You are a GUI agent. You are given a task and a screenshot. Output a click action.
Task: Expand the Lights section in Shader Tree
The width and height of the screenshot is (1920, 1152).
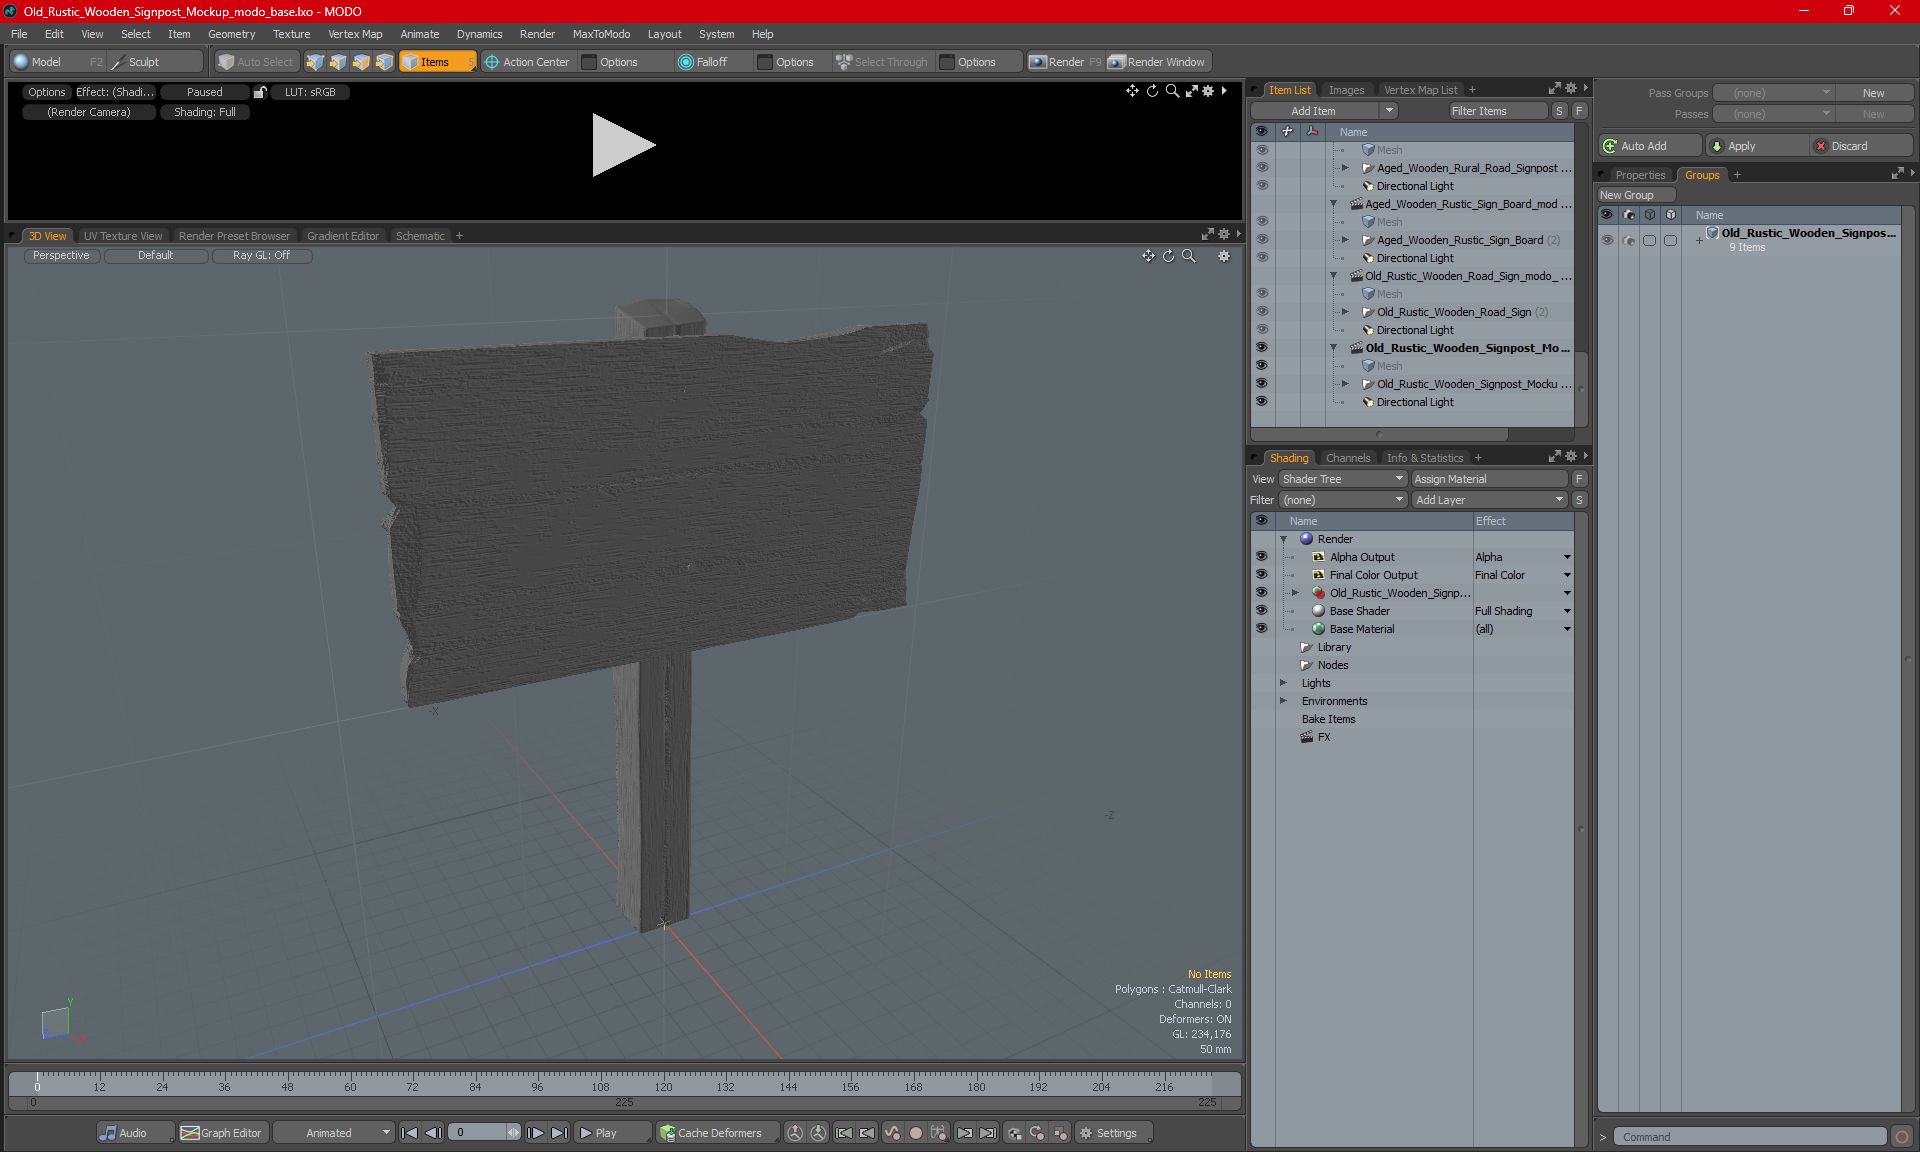(x=1281, y=683)
